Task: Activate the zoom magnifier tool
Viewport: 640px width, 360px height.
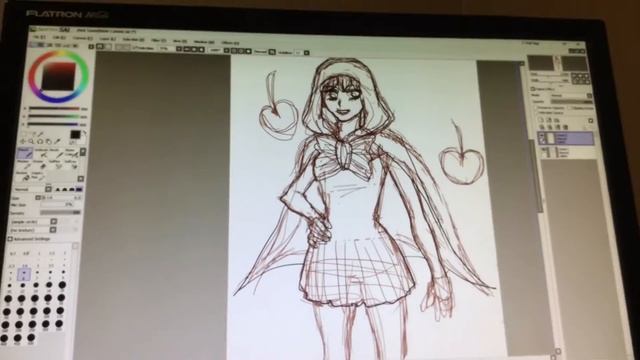Action: click(31, 142)
